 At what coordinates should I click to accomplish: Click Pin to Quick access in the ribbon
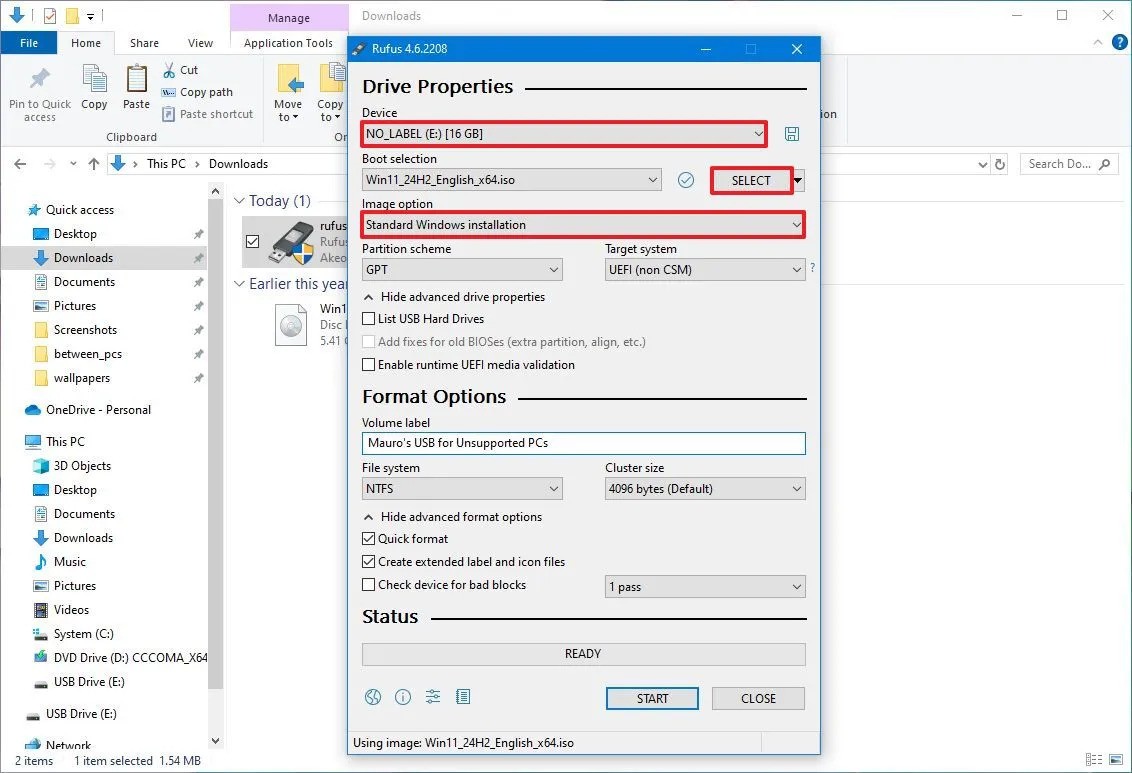coord(39,94)
